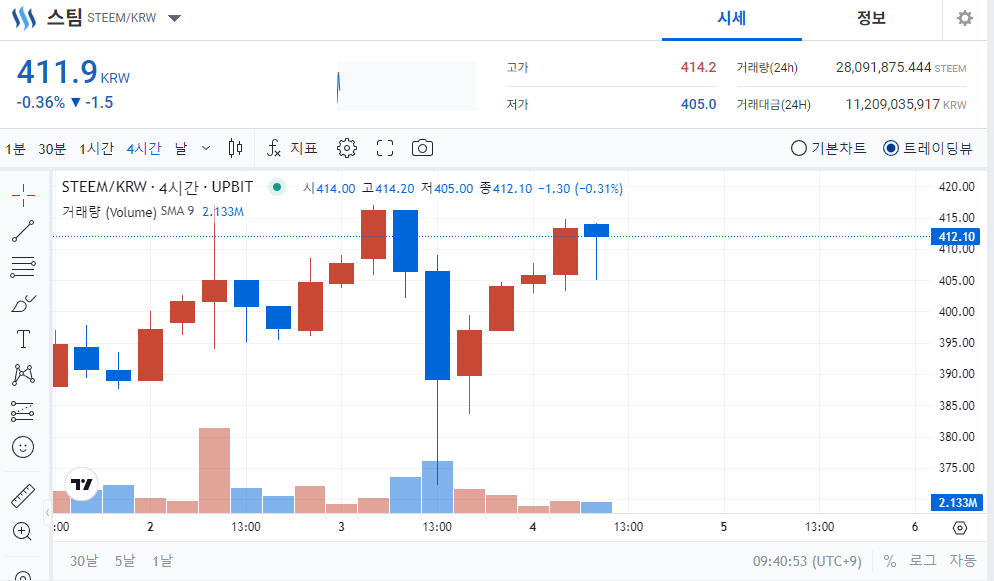Image resolution: width=994 pixels, height=581 pixels.
Task: Open chart settings gear in toolbar
Action: (347, 148)
